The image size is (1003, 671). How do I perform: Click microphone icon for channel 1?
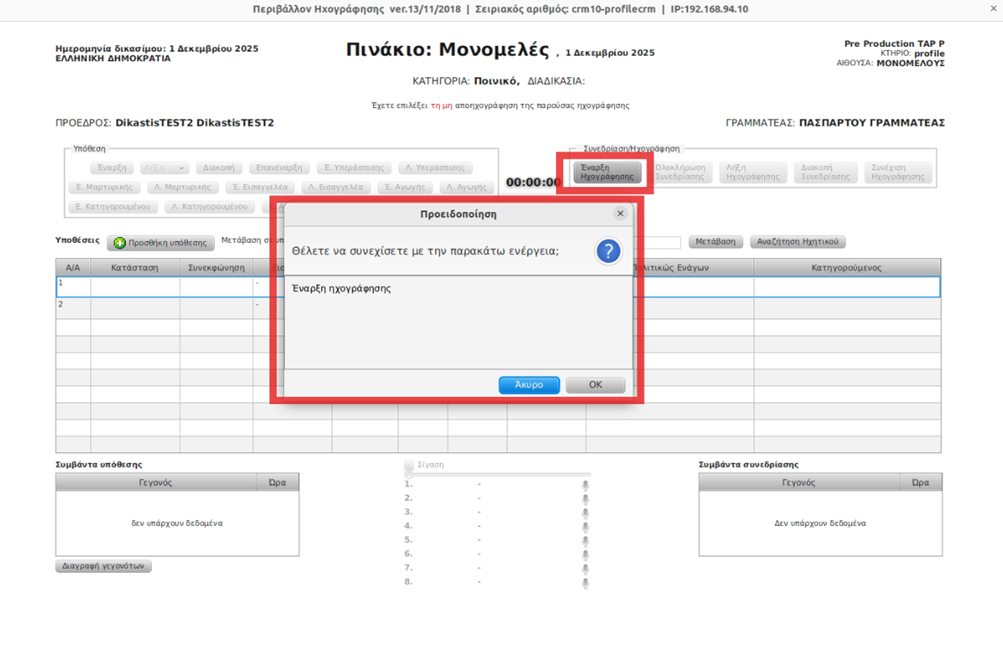tap(585, 485)
